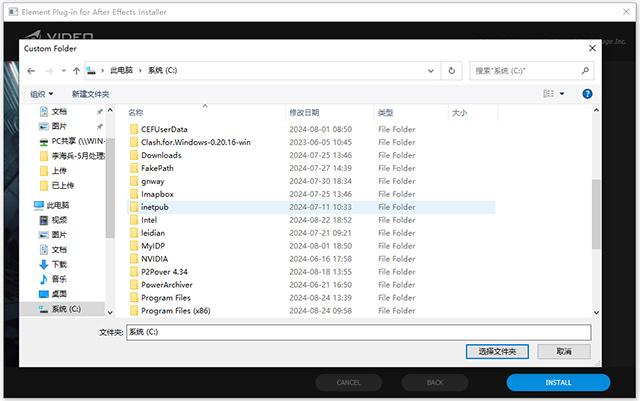Sort by the 名称 column header
The image size is (640, 401).
click(136, 113)
